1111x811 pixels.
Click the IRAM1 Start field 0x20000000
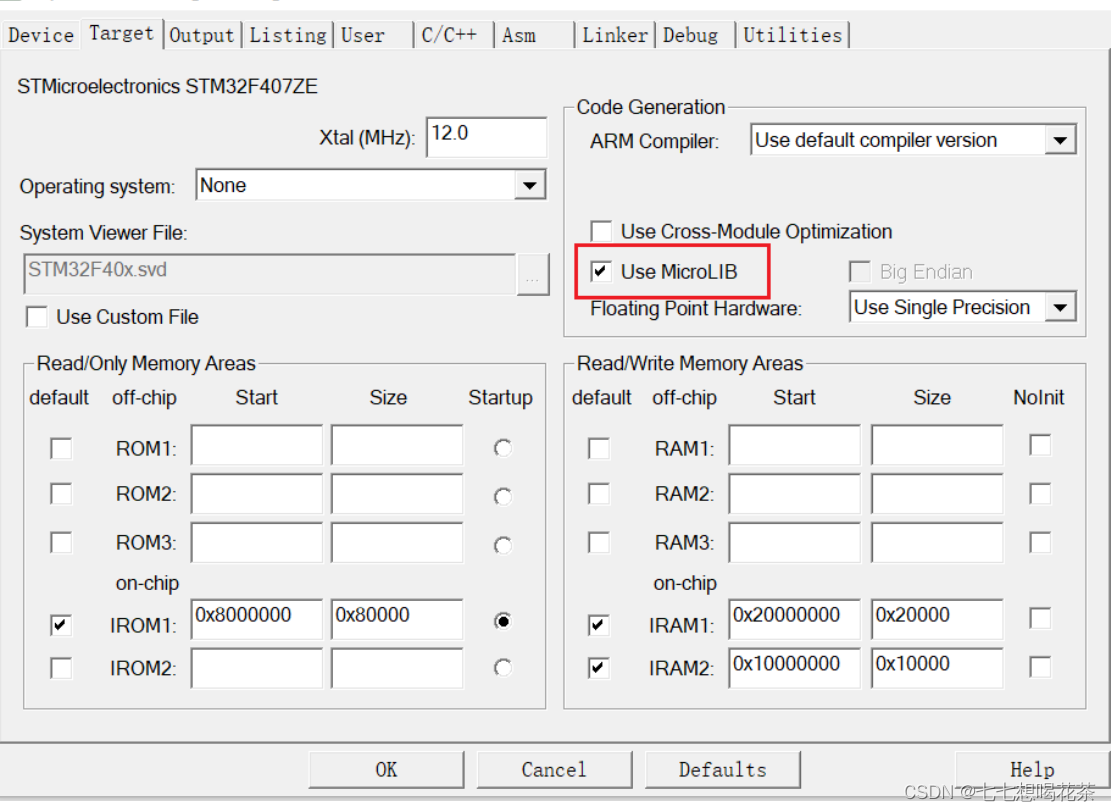coord(794,619)
